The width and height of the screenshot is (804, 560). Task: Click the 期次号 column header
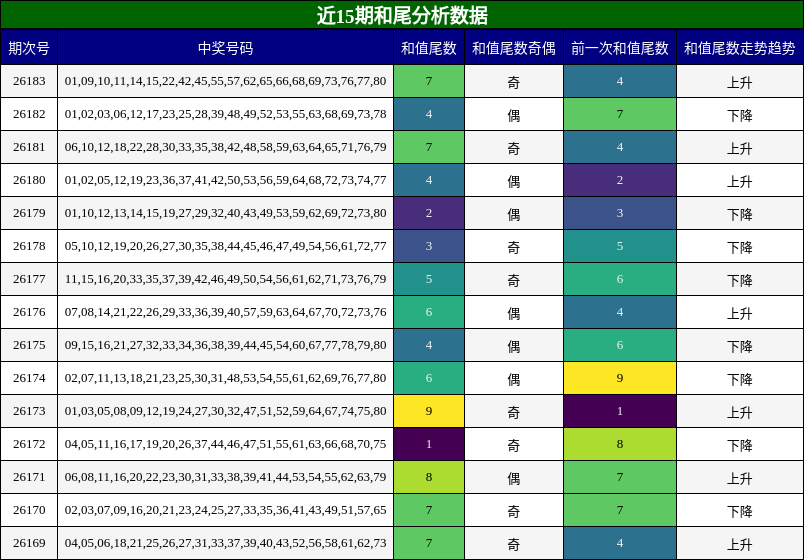29,48
